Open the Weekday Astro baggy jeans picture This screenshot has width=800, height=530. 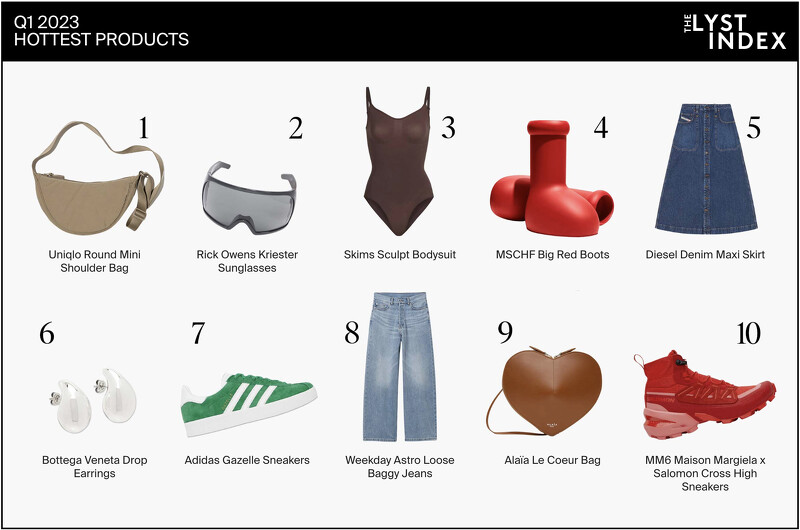[x=400, y=367]
